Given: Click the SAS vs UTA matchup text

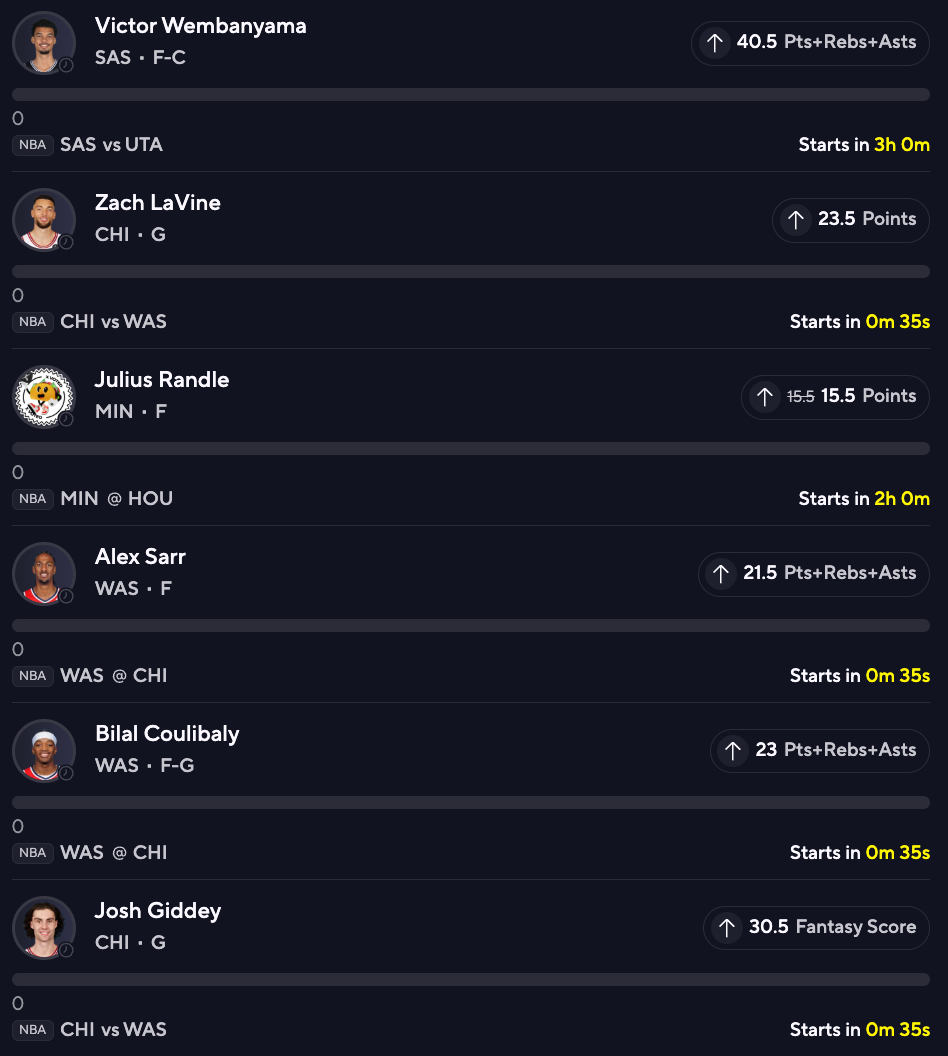Looking at the screenshot, I should (x=111, y=145).
